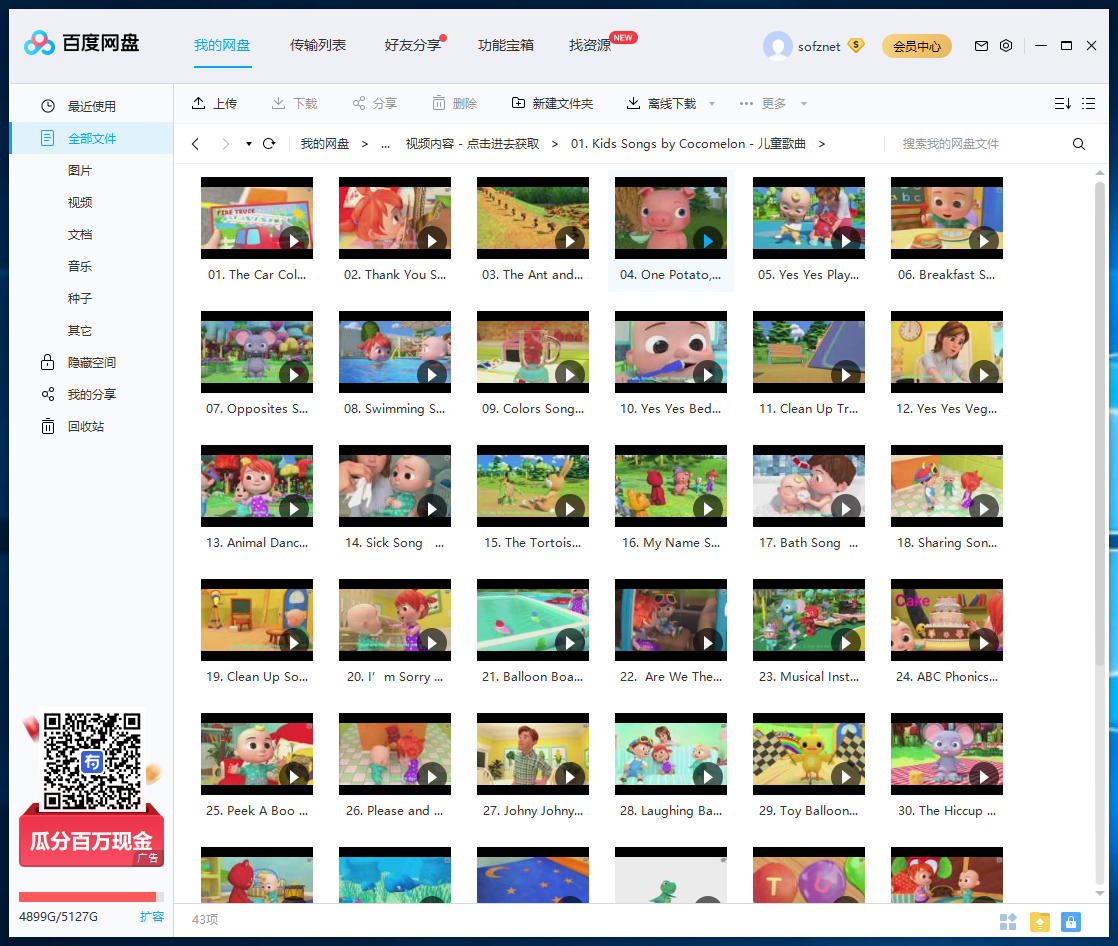Click the file list vertical scrollbar

(1099, 425)
